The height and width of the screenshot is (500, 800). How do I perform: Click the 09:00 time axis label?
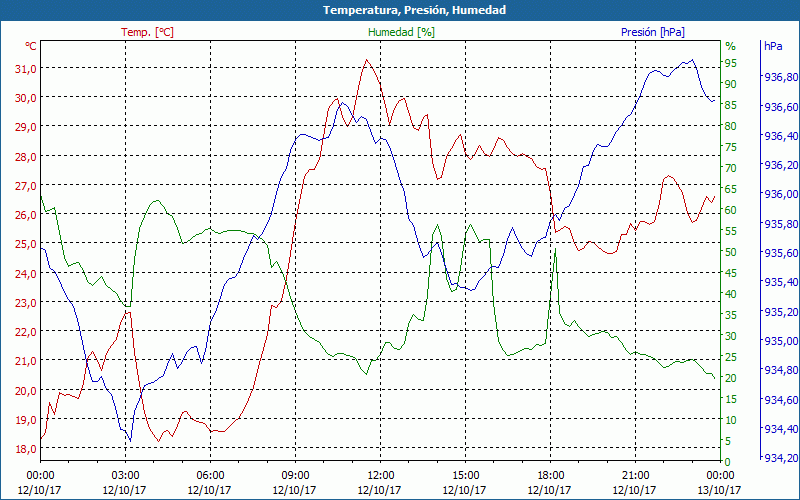[295, 476]
